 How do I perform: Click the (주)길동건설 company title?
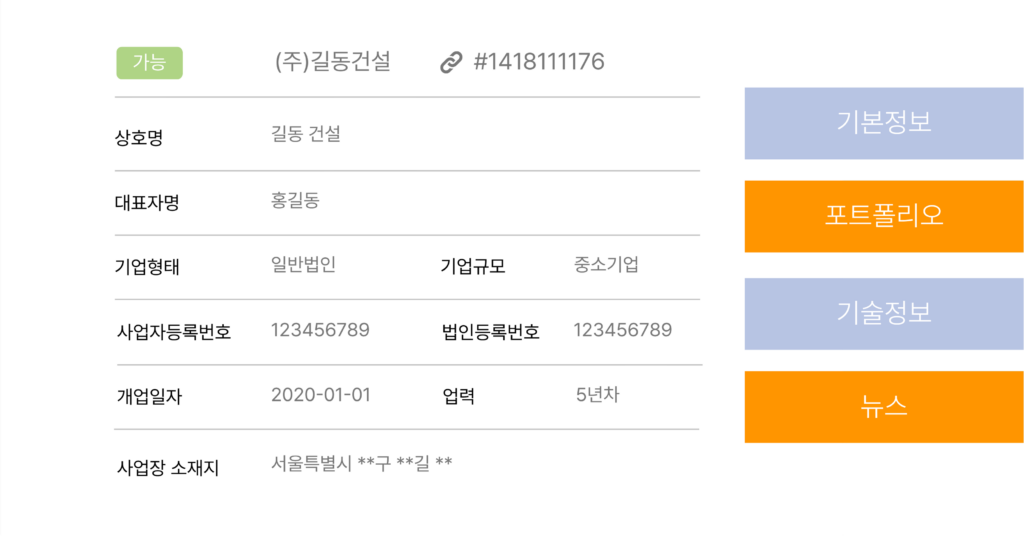coord(332,62)
